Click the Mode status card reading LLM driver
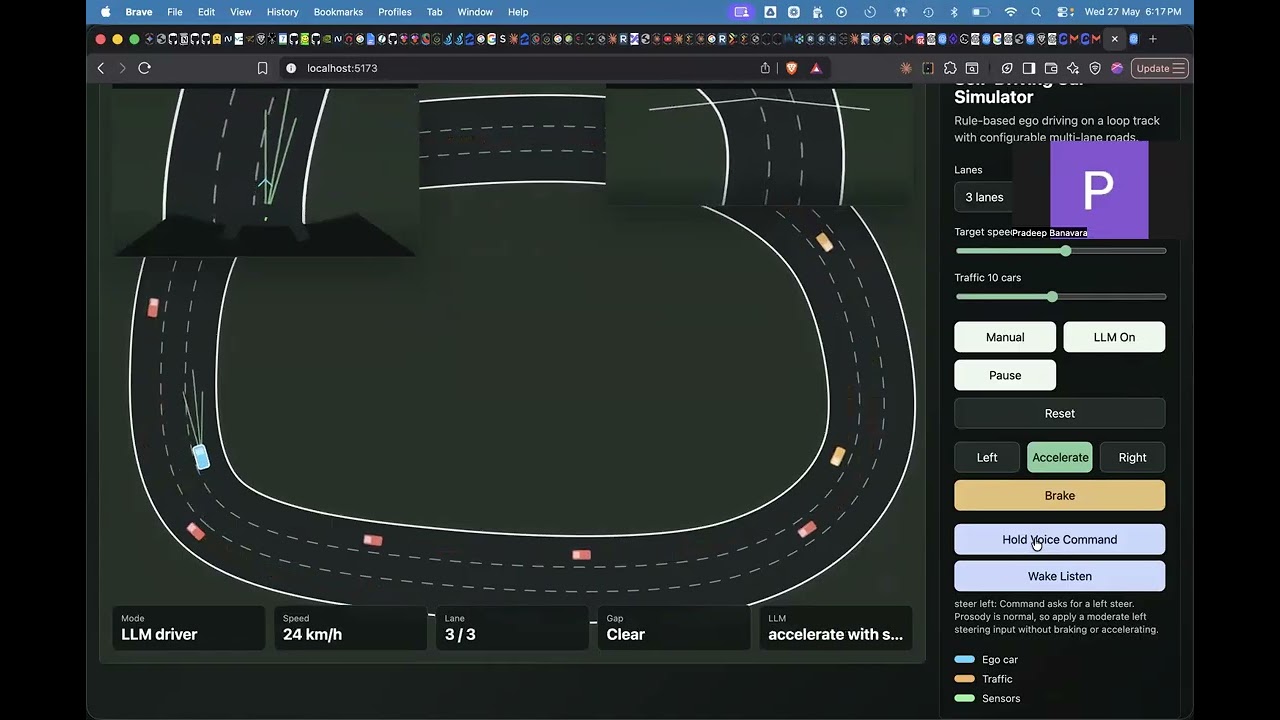The width and height of the screenshot is (1280, 720). [188, 628]
